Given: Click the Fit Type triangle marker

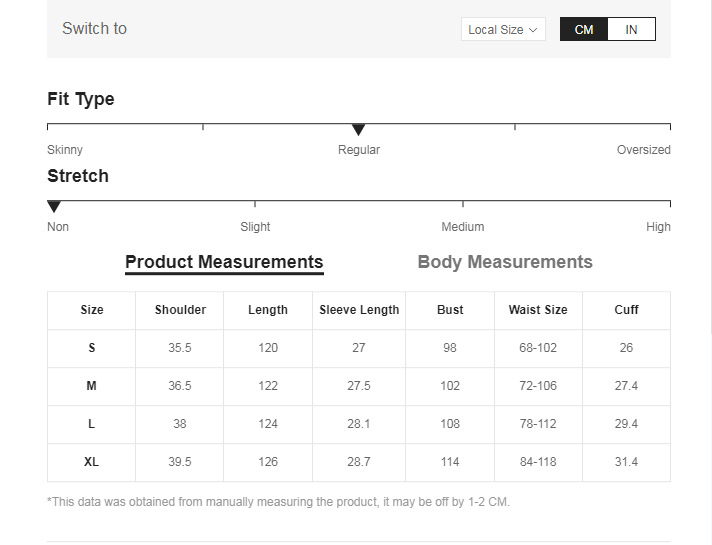Looking at the screenshot, I should tap(359, 130).
